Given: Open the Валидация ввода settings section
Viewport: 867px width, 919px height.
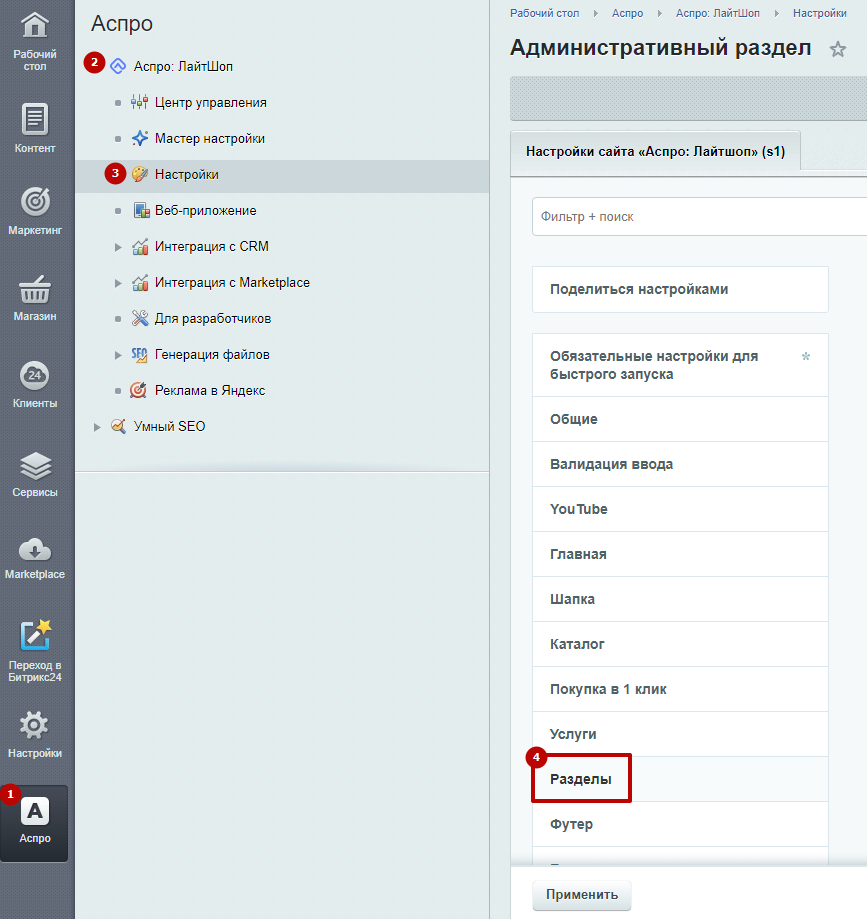Looking at the screenshot, I should [680, 464].
